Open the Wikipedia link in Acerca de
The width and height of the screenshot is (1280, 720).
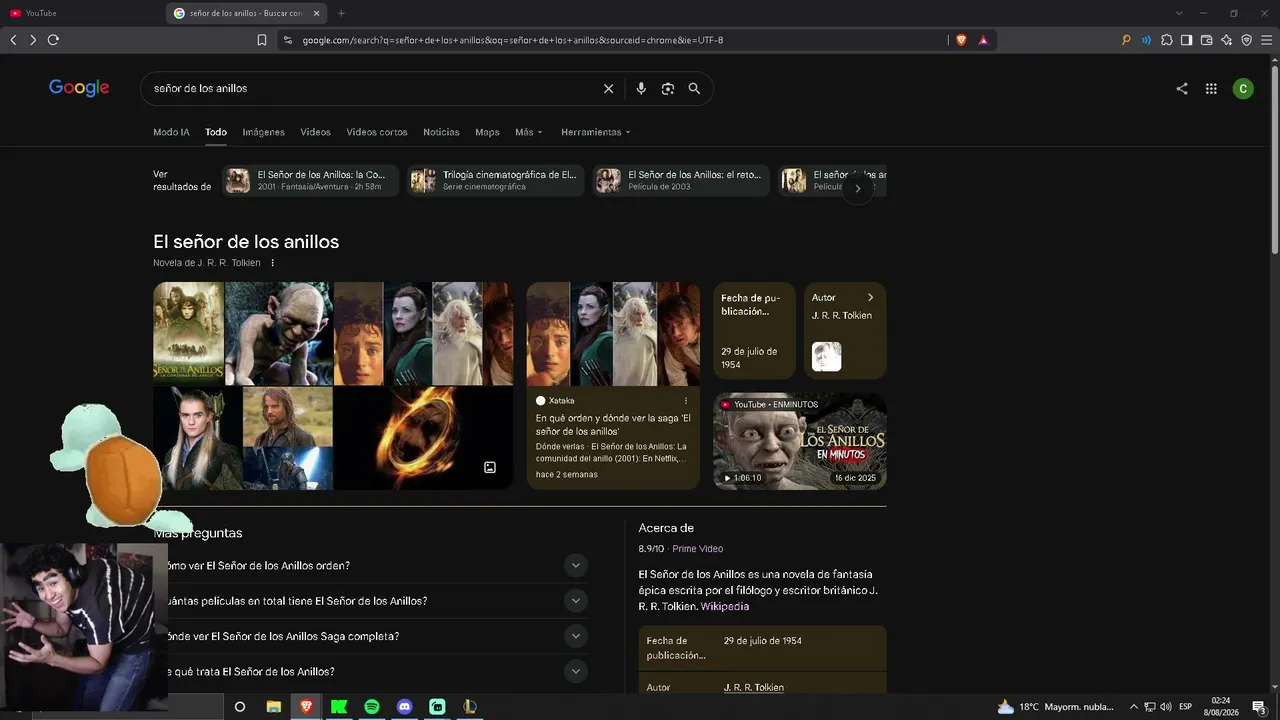point(725,607)
